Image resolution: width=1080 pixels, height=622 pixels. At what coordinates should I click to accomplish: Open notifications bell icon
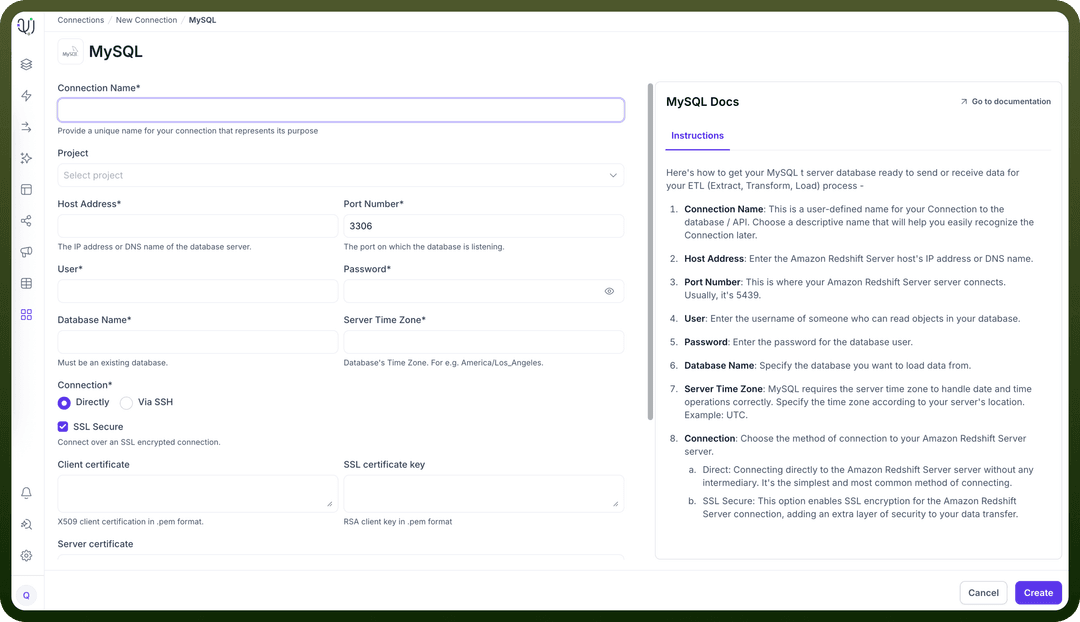(26, 493)
